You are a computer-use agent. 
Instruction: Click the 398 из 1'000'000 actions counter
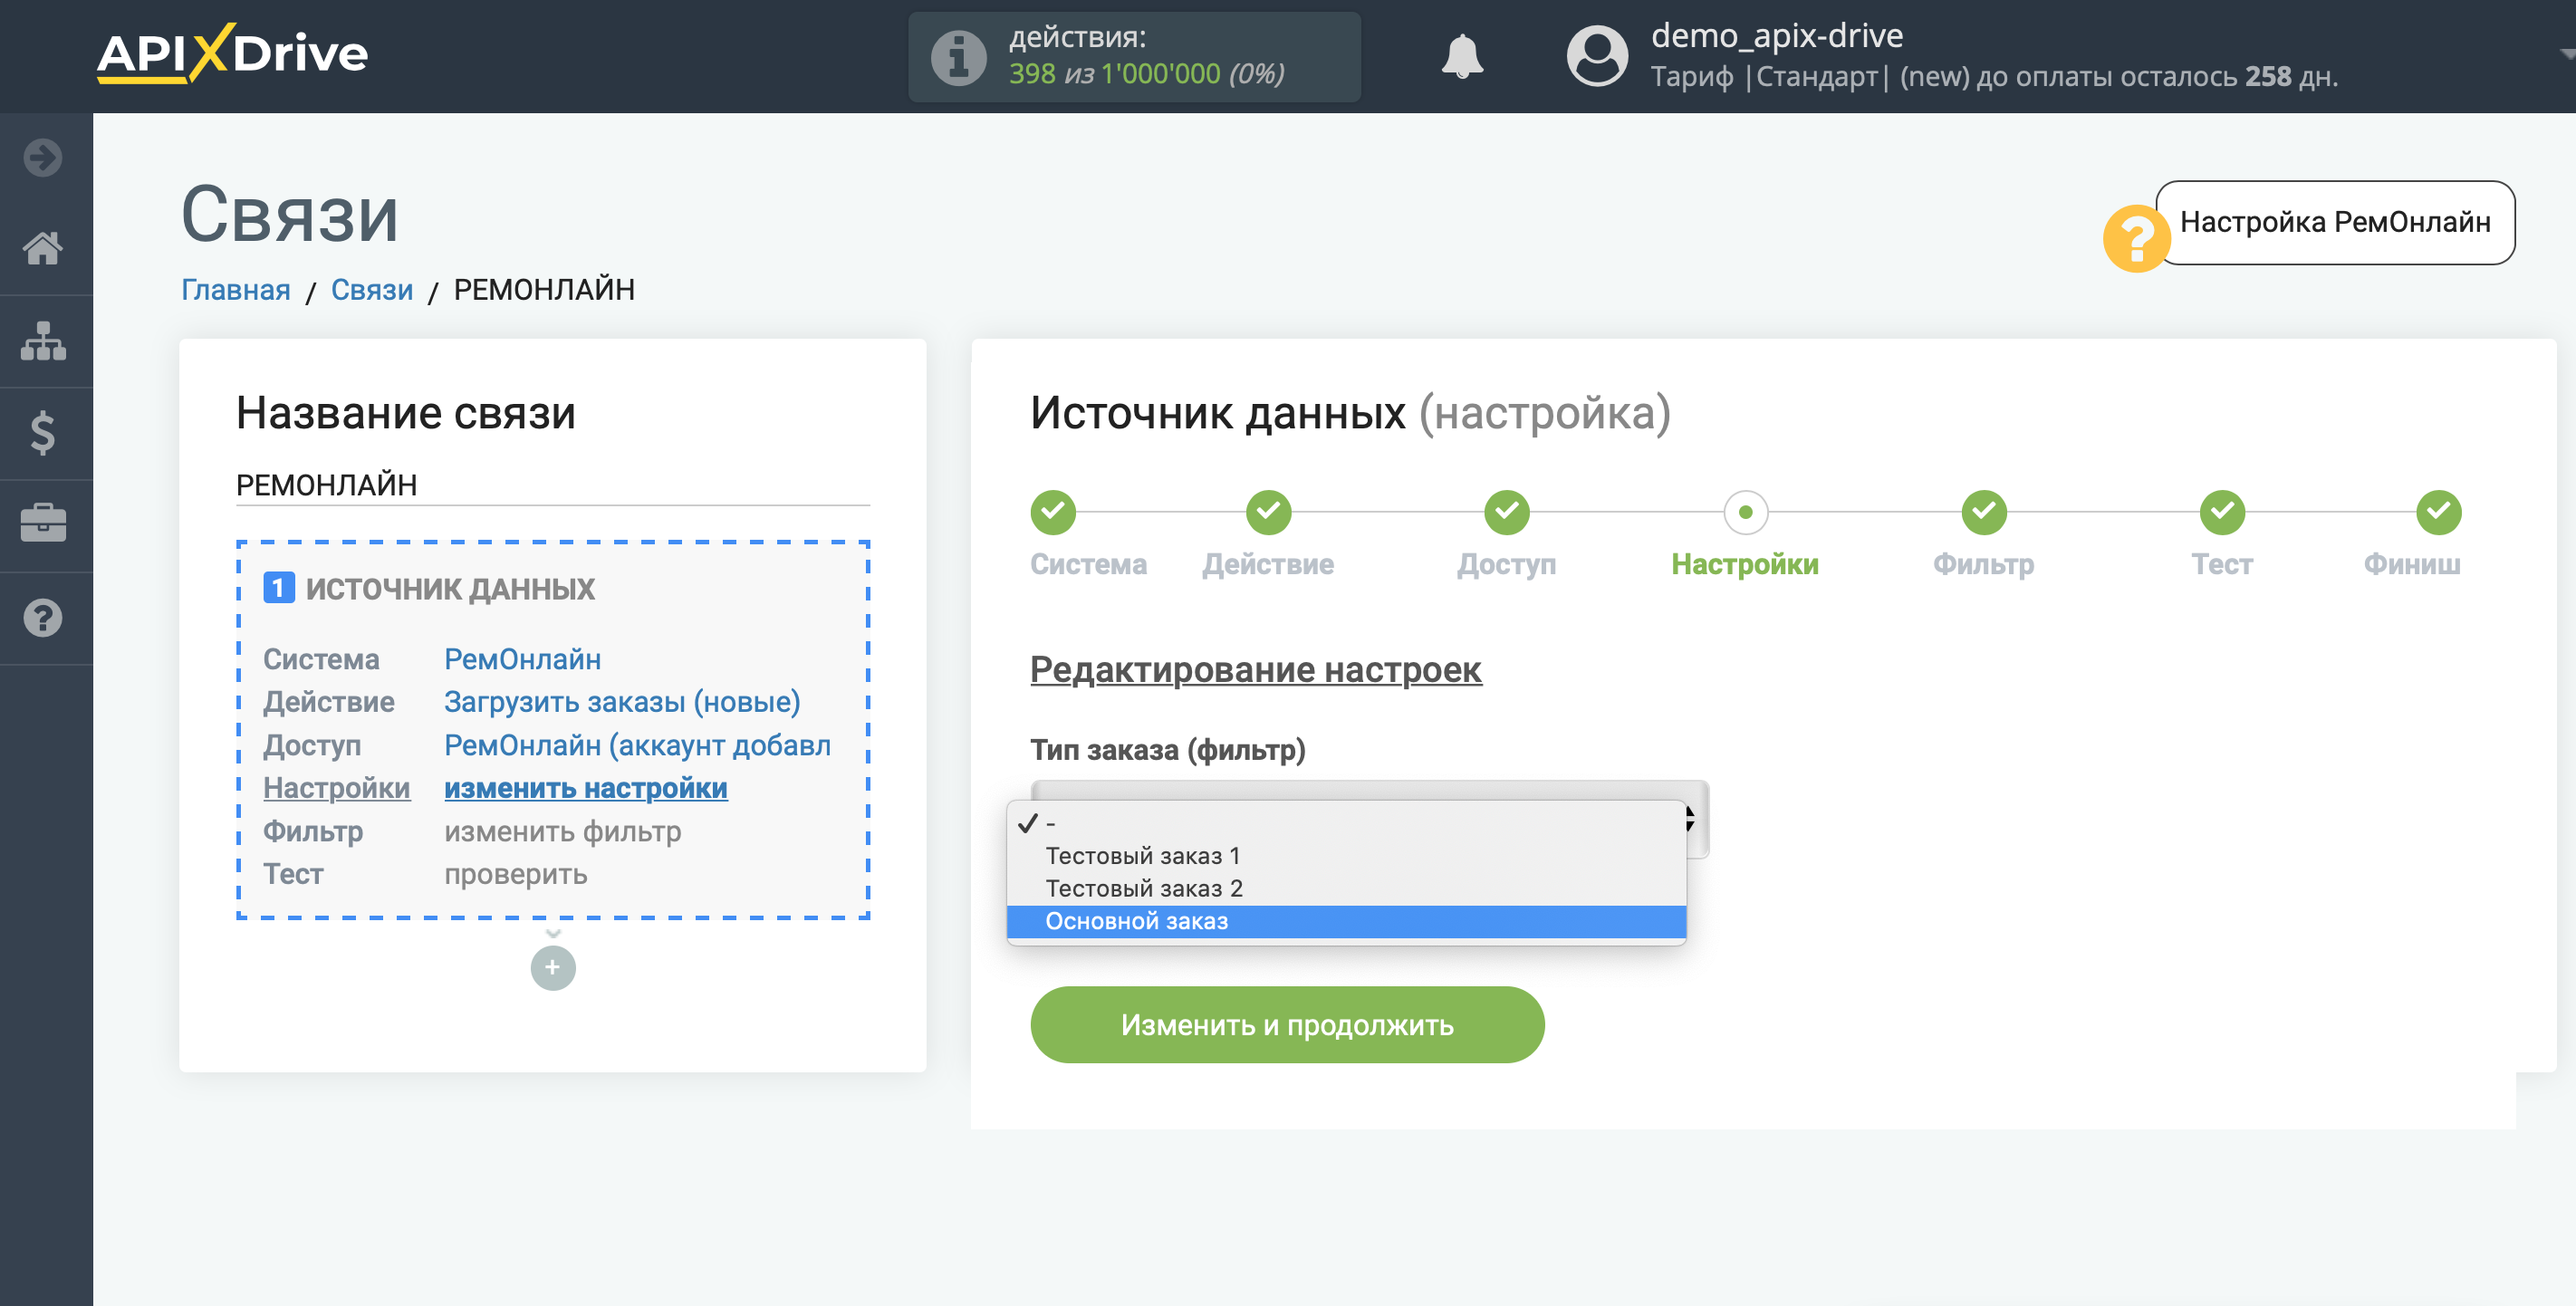(1146, 74)
